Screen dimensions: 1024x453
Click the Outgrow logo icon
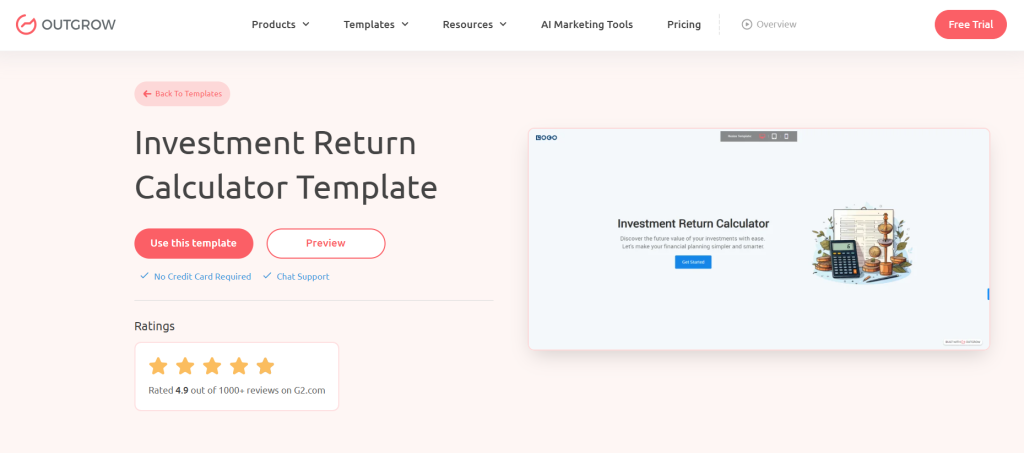25,25
